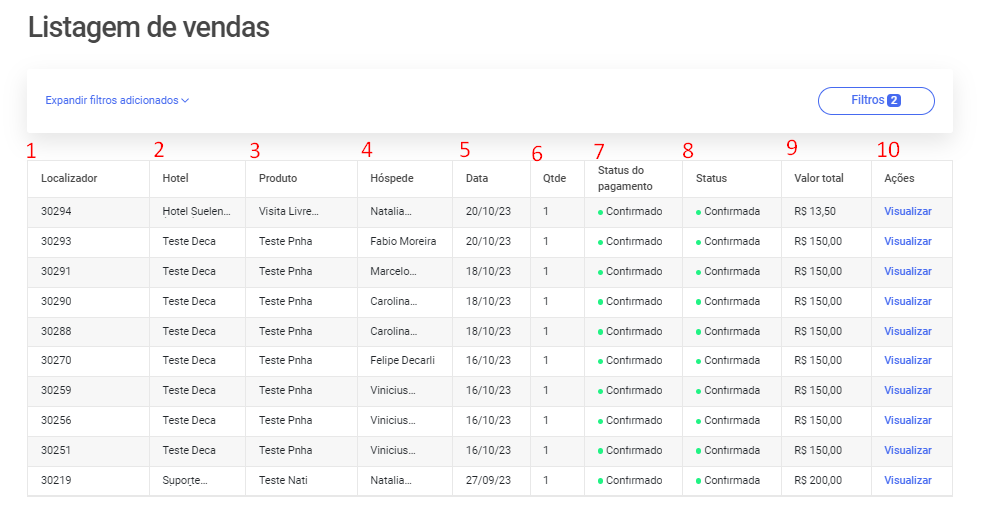Click the green payment status dot for 30294
Image resolution: width=981 pixels, height=515 pixels.
click(600, 213)
